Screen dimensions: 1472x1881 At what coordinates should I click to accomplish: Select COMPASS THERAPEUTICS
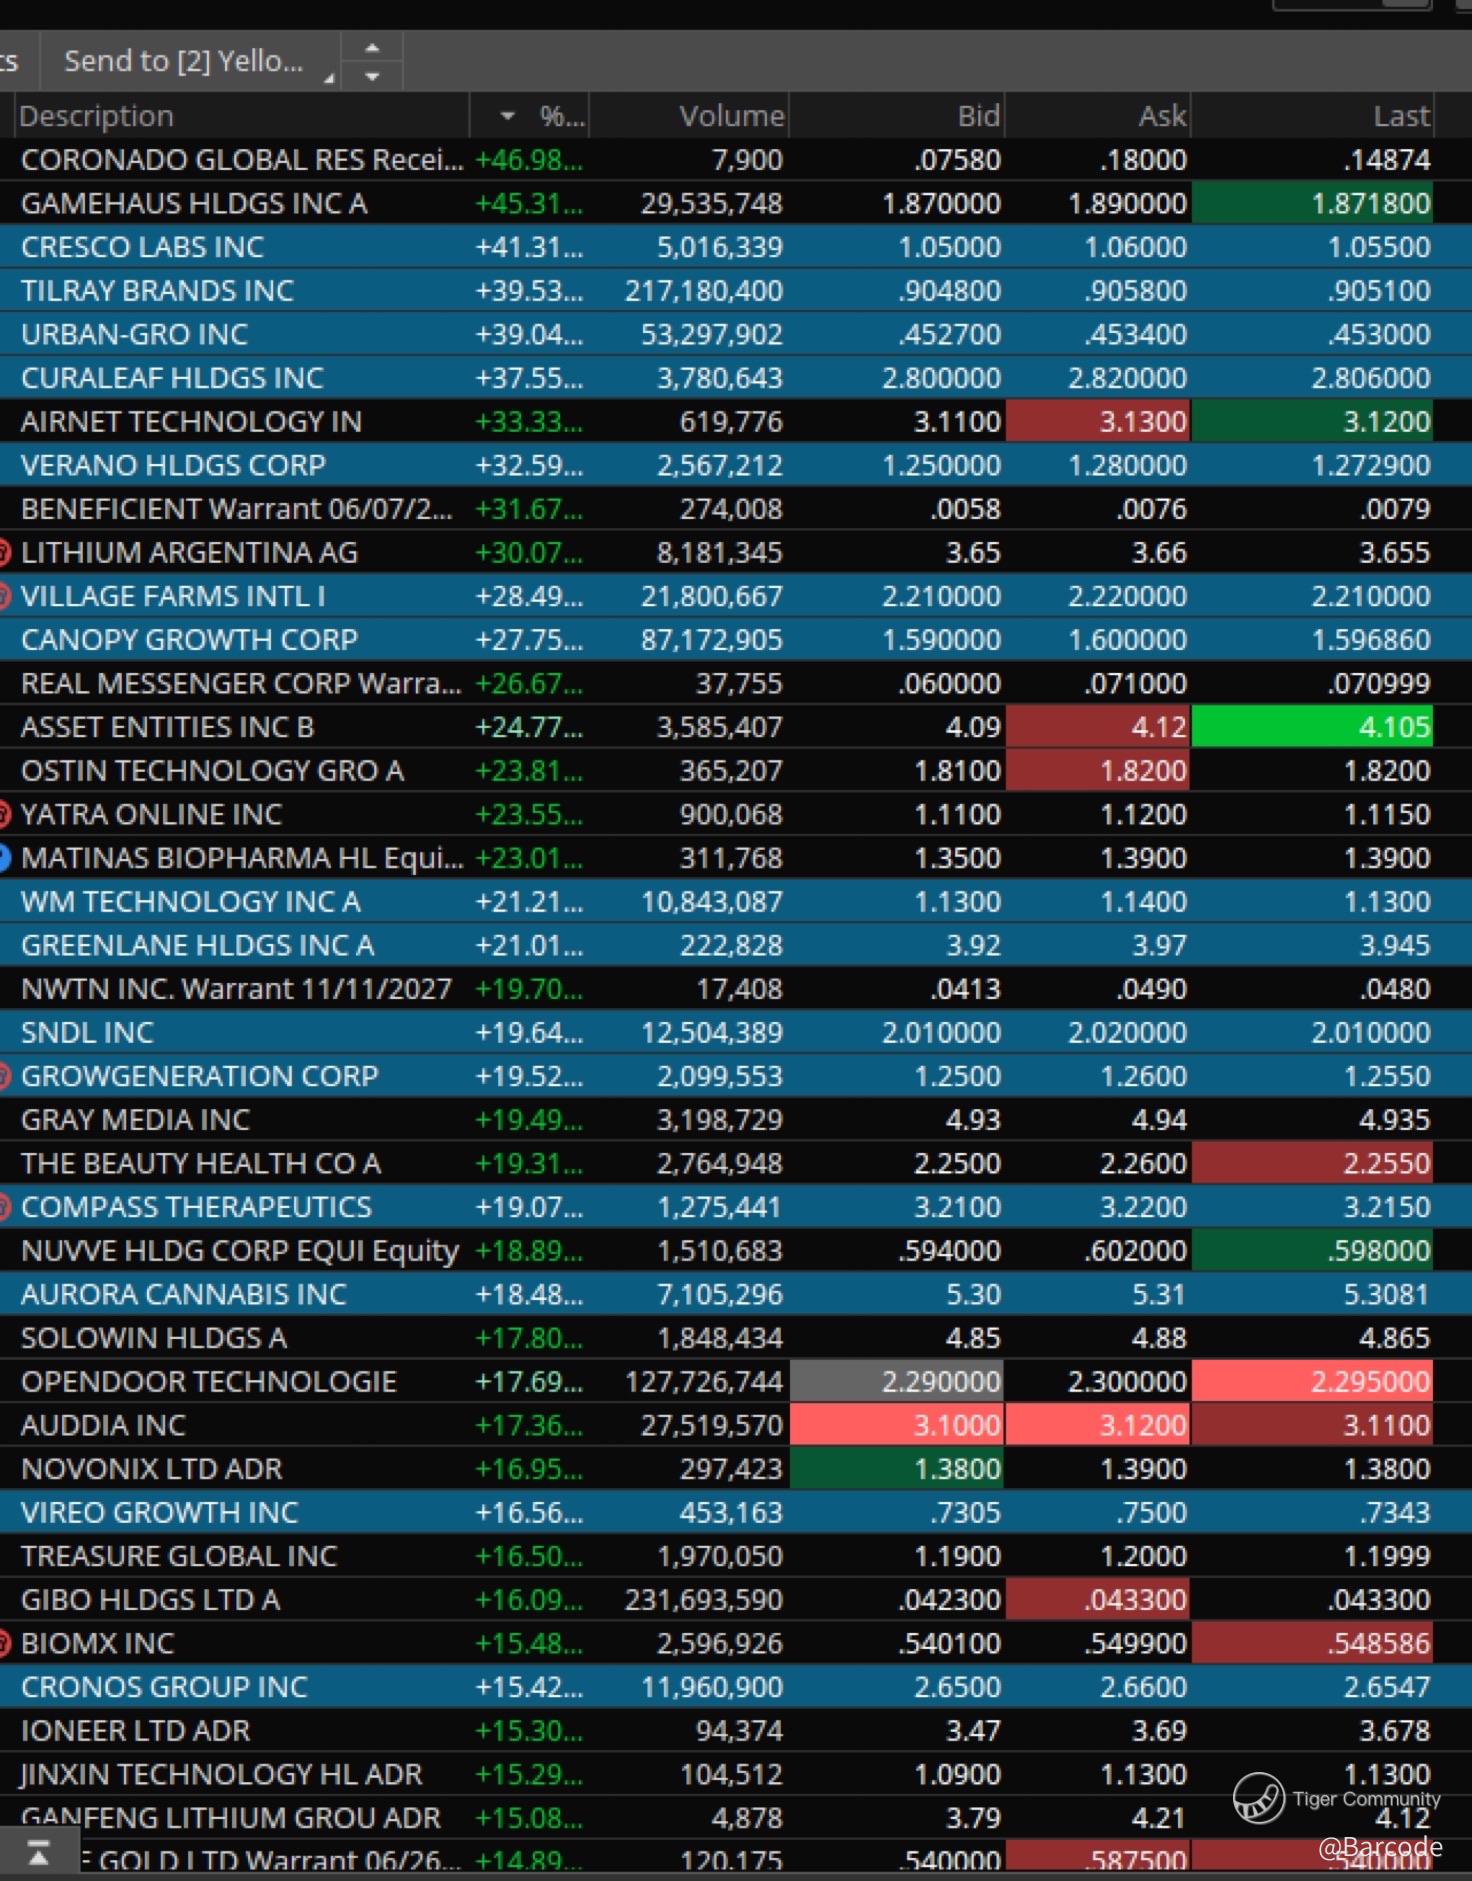[196, 1208]
